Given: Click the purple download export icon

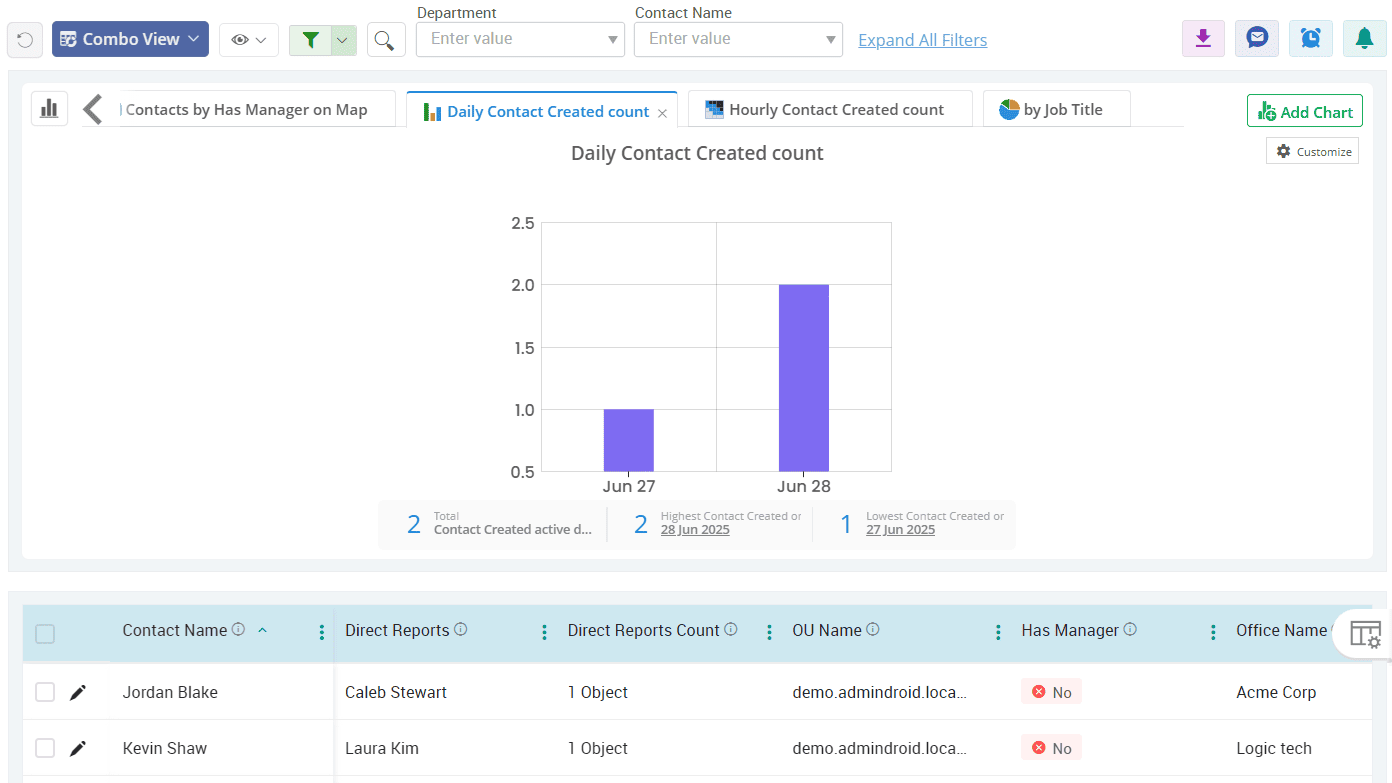Looking at the screenshot, I should (1203, 39).
